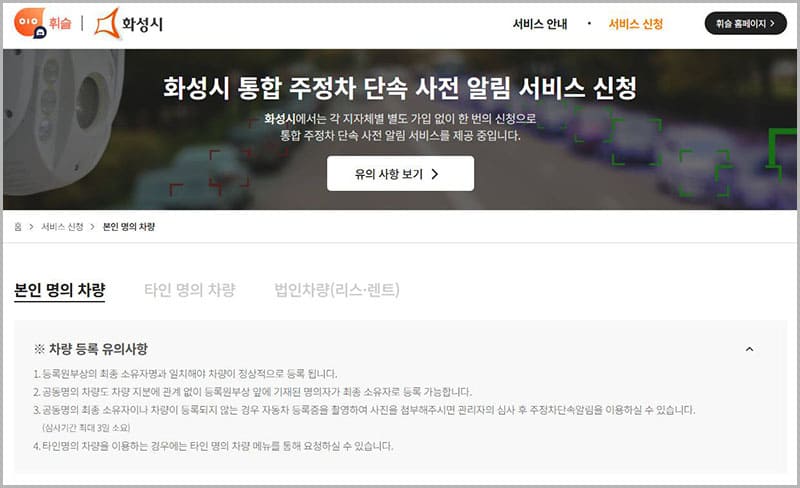Switch to the 타인 명의 차량 tab
The width and height of the screenshot is (800, 488).
[x=189, y=290]
